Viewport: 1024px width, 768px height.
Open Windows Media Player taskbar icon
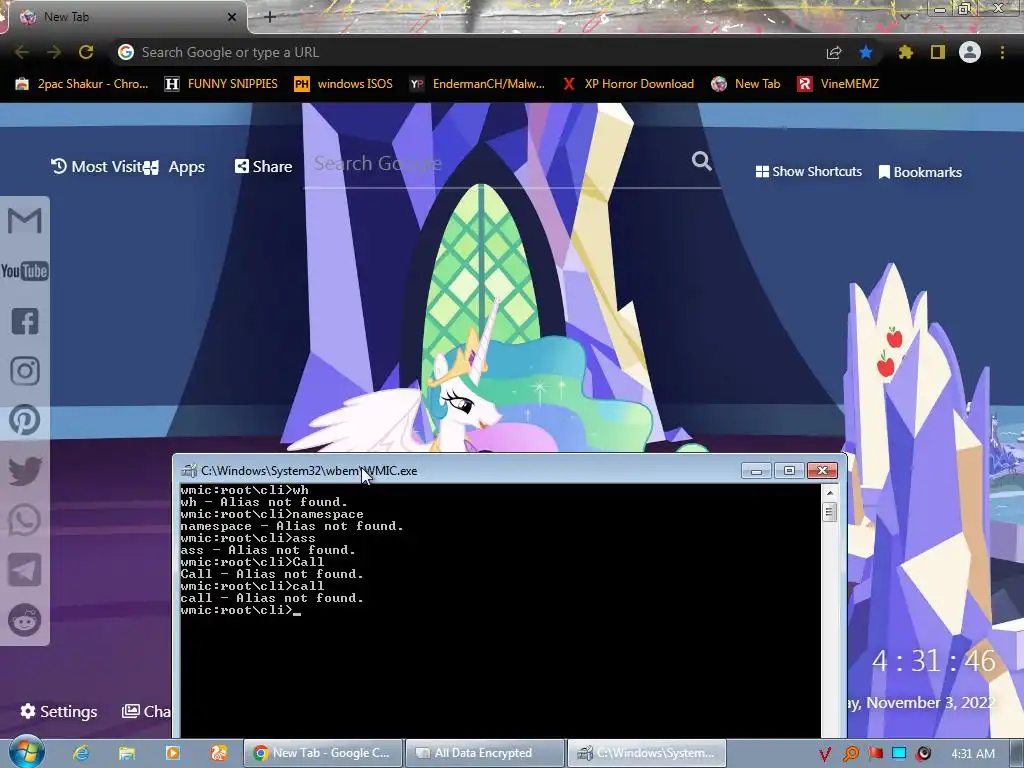[173, 753]
